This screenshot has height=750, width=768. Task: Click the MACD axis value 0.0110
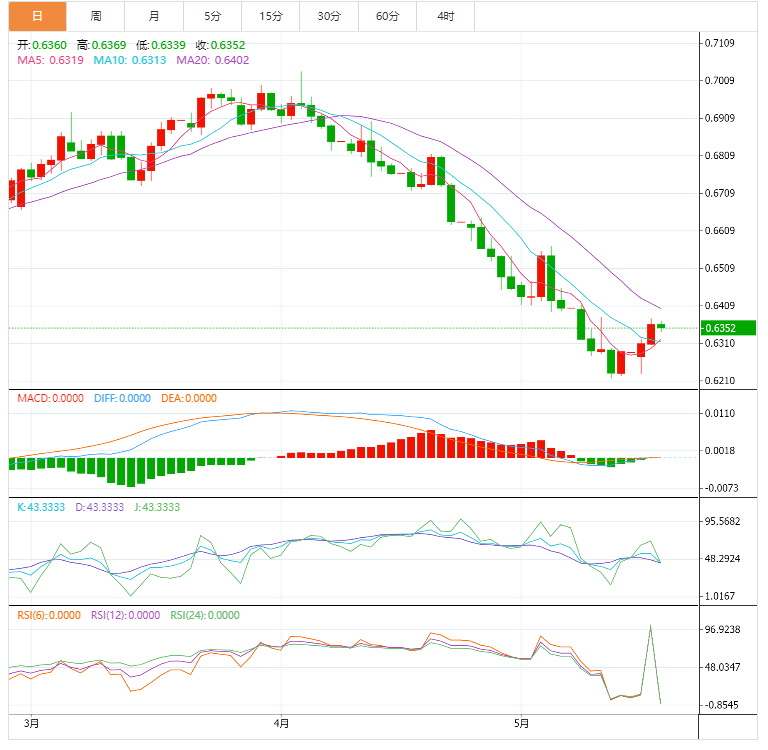(720, 413)
